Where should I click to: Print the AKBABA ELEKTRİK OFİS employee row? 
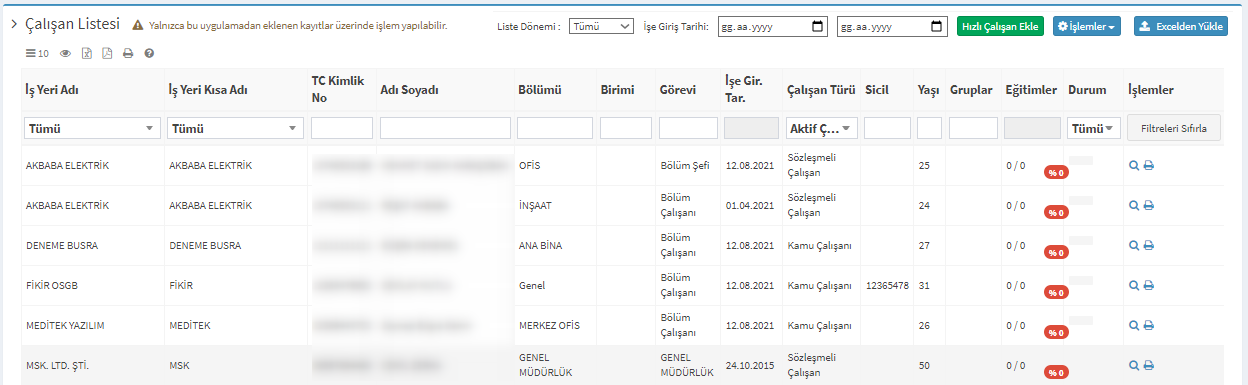[x=1148, y=165]
